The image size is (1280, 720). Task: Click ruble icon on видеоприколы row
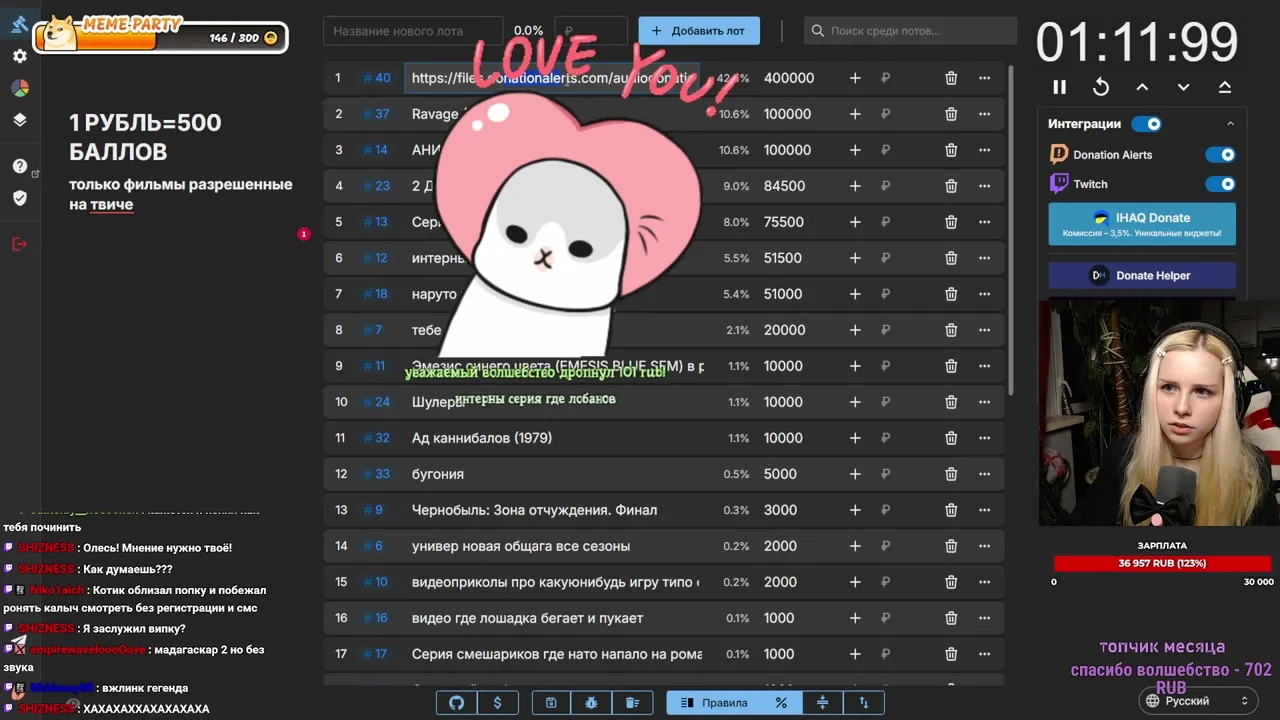[886, 582]
